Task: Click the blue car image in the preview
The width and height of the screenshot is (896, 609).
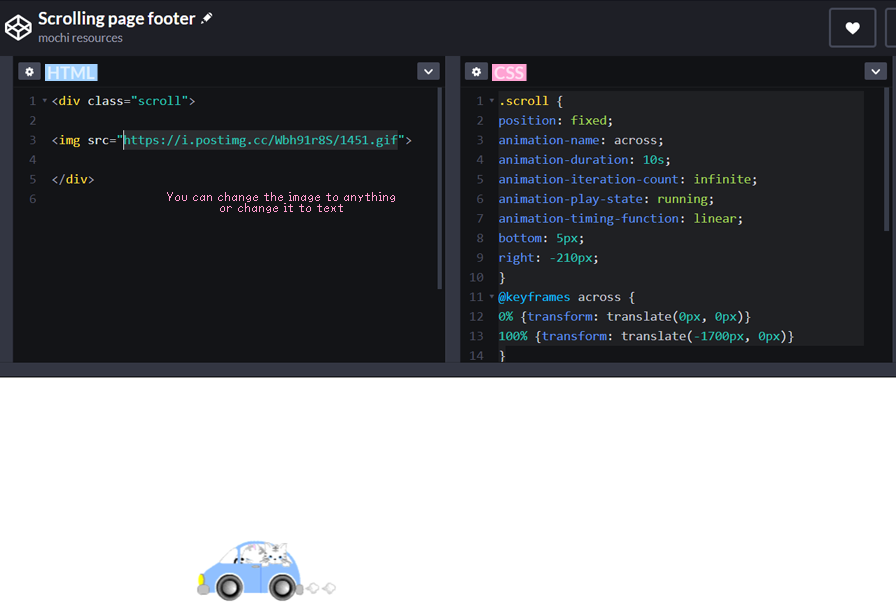Action: [x=250, y=570]
